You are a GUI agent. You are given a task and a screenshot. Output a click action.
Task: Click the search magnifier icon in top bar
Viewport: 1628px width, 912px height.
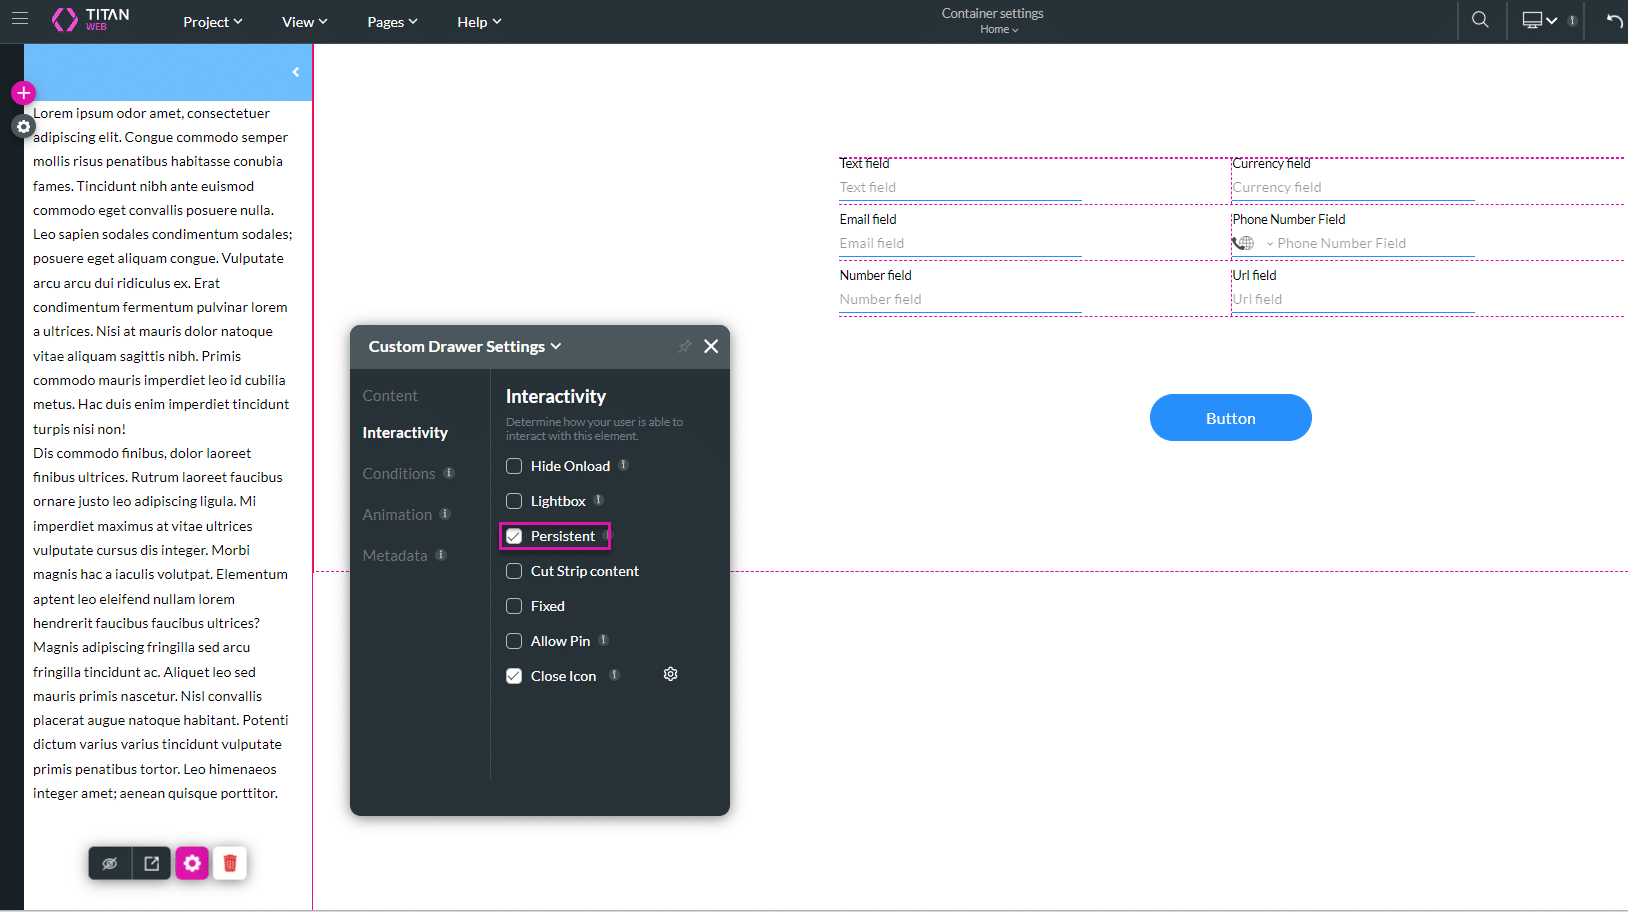(1480, 20)
